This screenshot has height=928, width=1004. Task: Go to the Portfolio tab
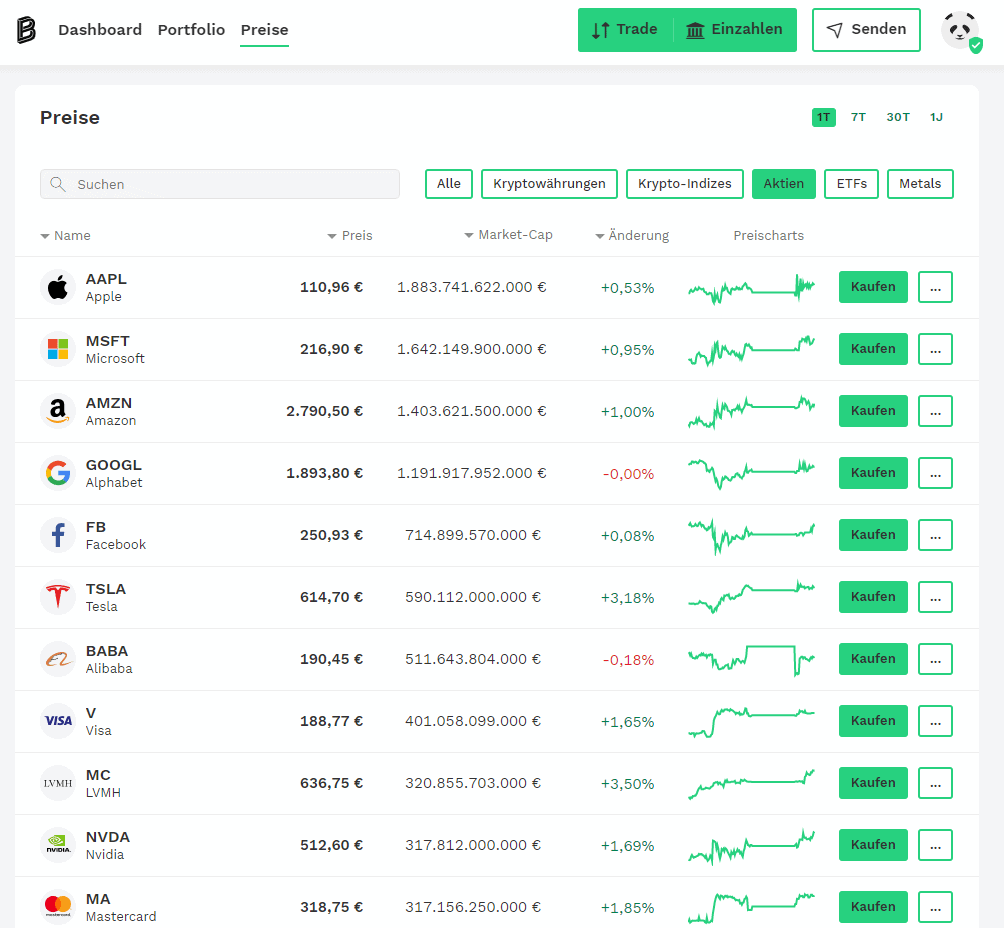click(x=191, y=30)
